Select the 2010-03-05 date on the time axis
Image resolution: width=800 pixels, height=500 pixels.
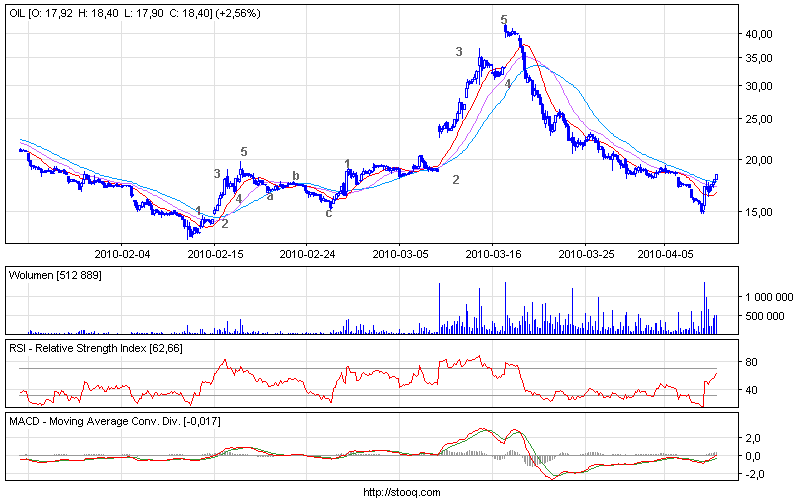click(x=401, y=255)
